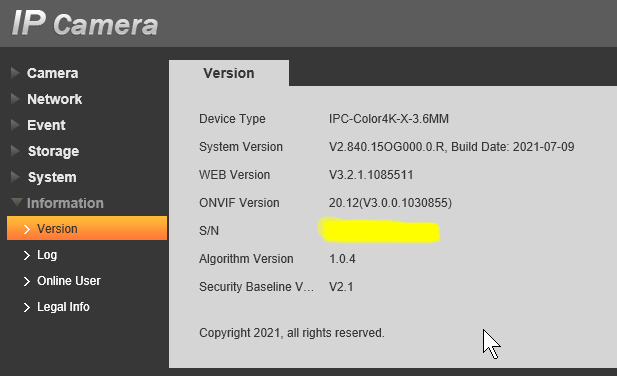Open the Event settings menu
Image resolution: width=617 pixels, height=376 pixels.
point(46,125)
